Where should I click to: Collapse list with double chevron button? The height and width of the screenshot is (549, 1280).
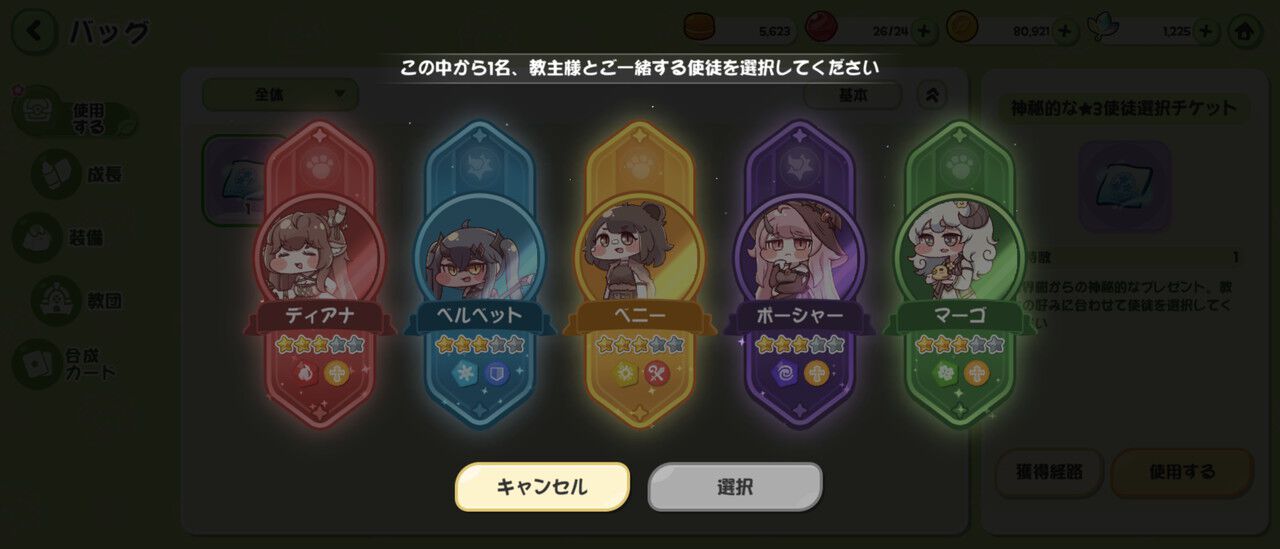(931, 95)
